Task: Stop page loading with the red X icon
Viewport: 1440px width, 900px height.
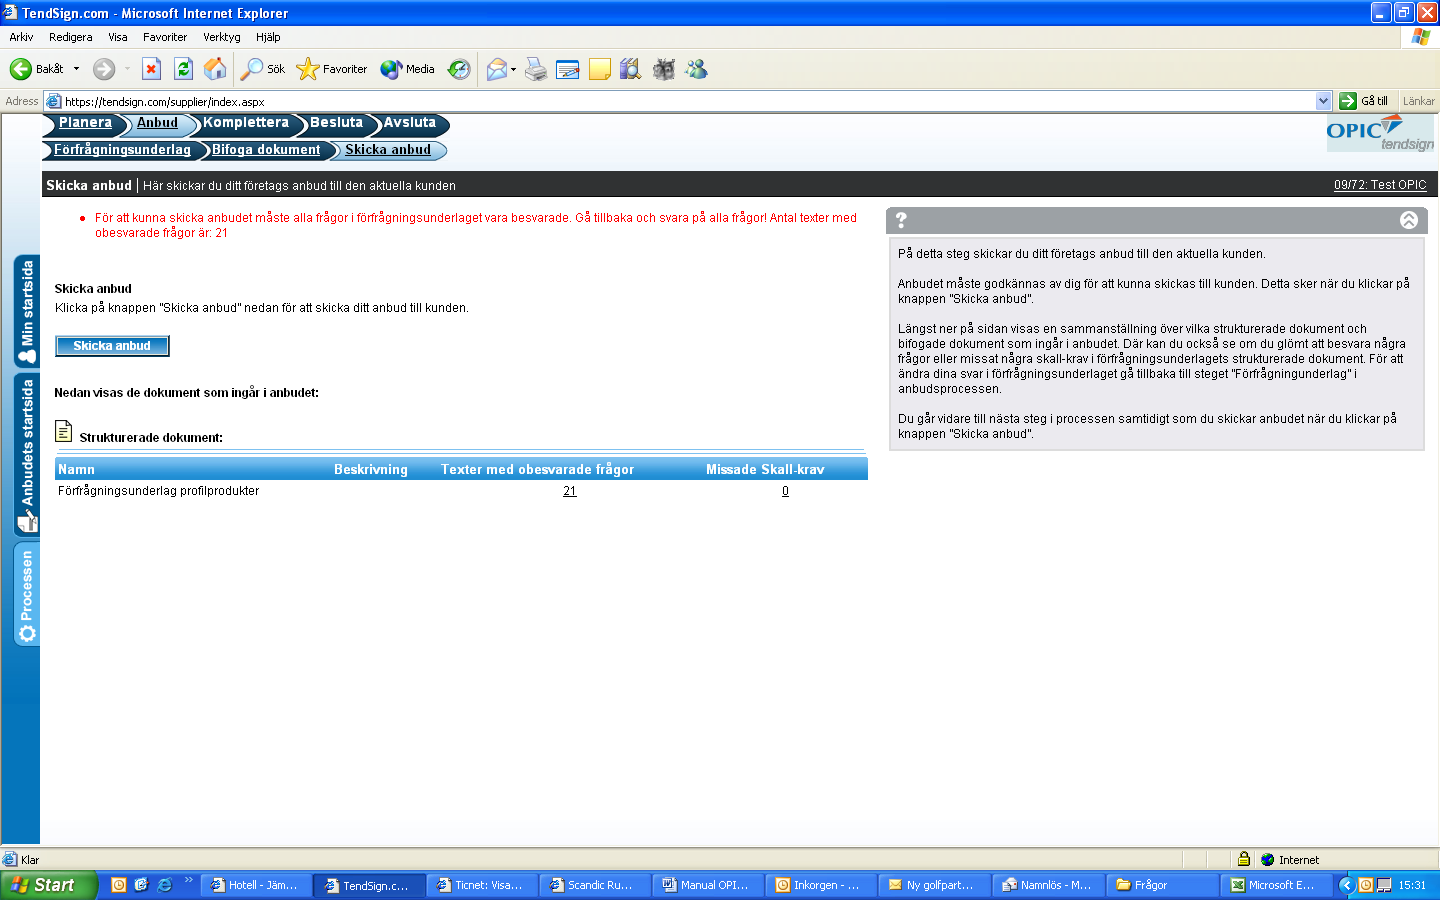Action: (x=151, y=69)
